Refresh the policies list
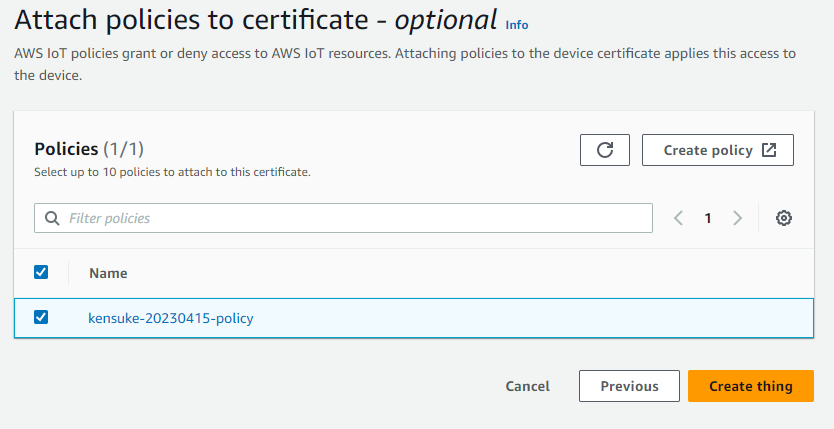Image resolution: width=834 pixels, height=429 pixels. coord(605,150)
